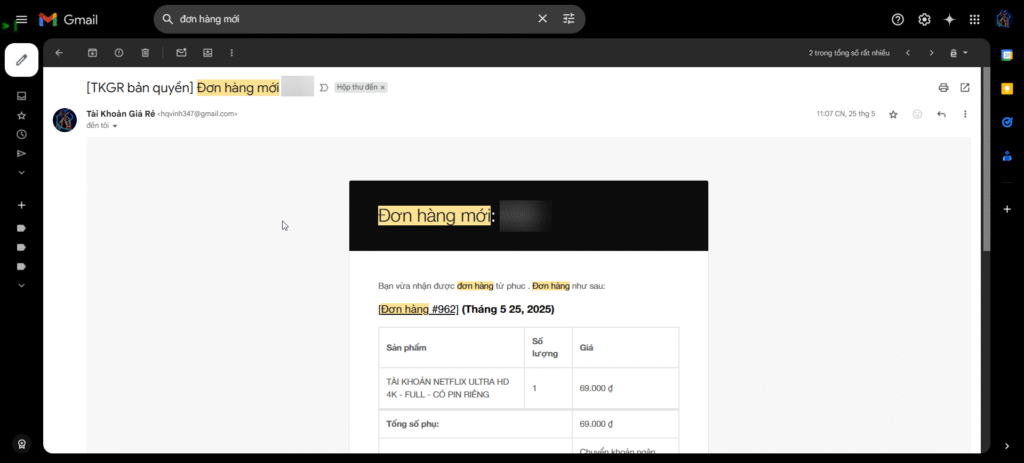
Task: Get add-ons plus in the side panel
Action: (x=1006, y=209)
